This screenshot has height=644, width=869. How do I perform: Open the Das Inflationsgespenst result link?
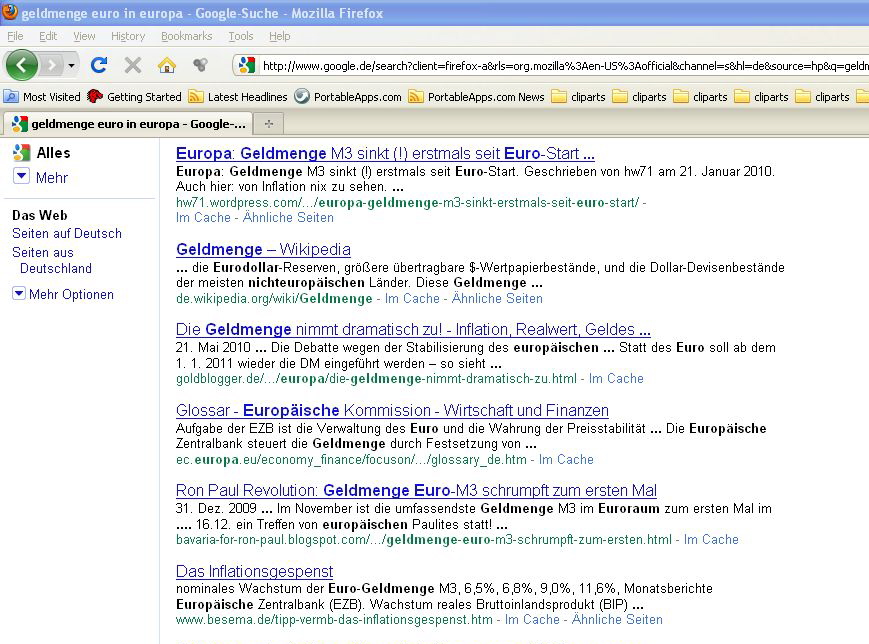pos(254,571)
